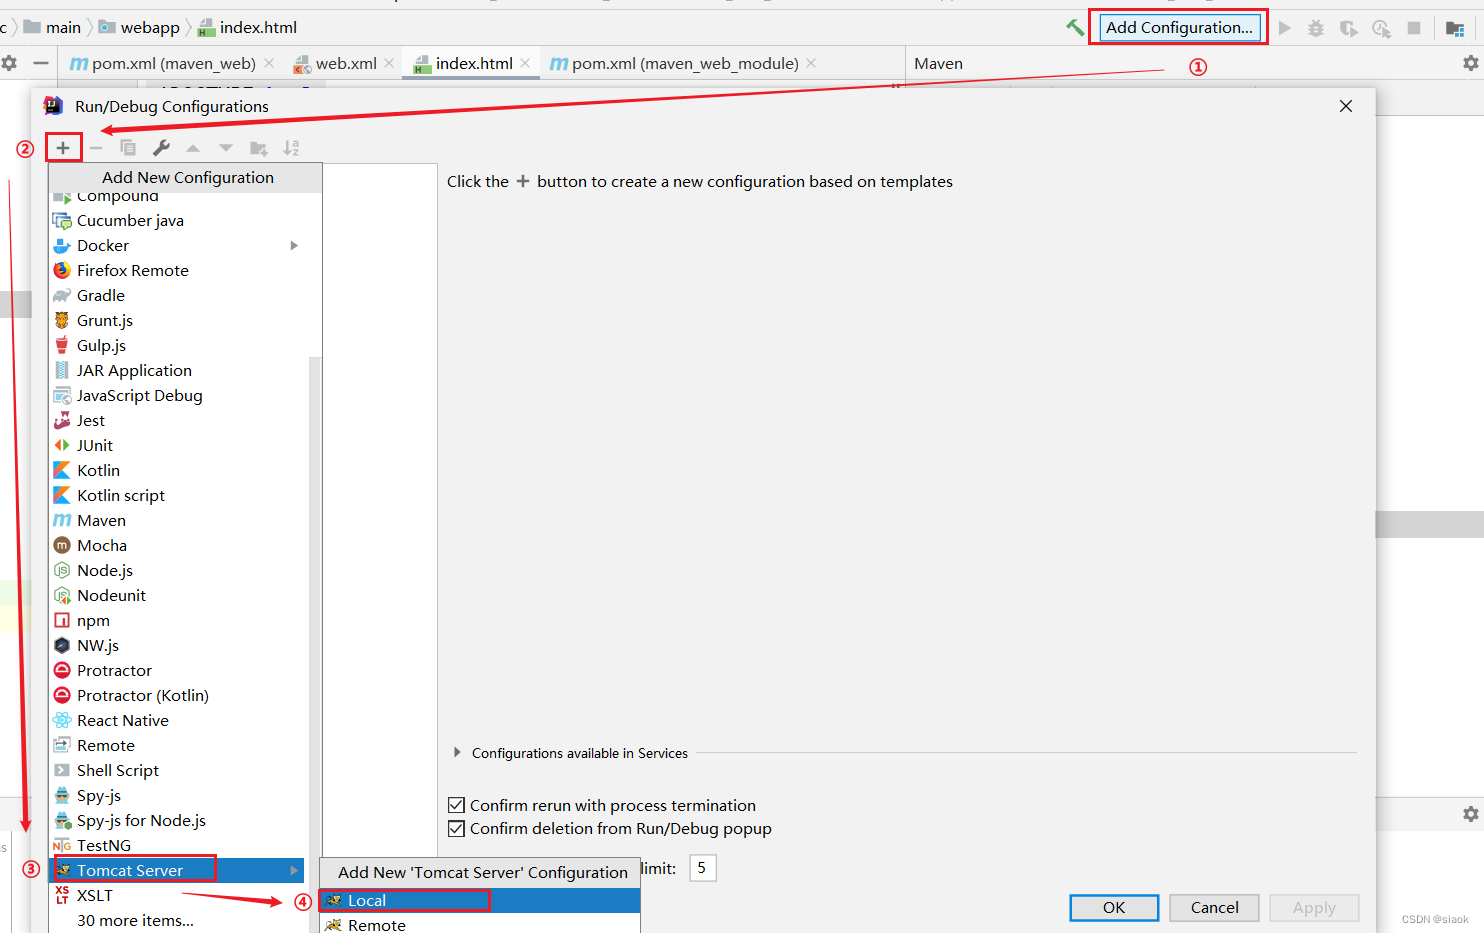Open Edit Templates wrench icon
This screenshot has height=933, width=1484.
click(x=161, y=148)
